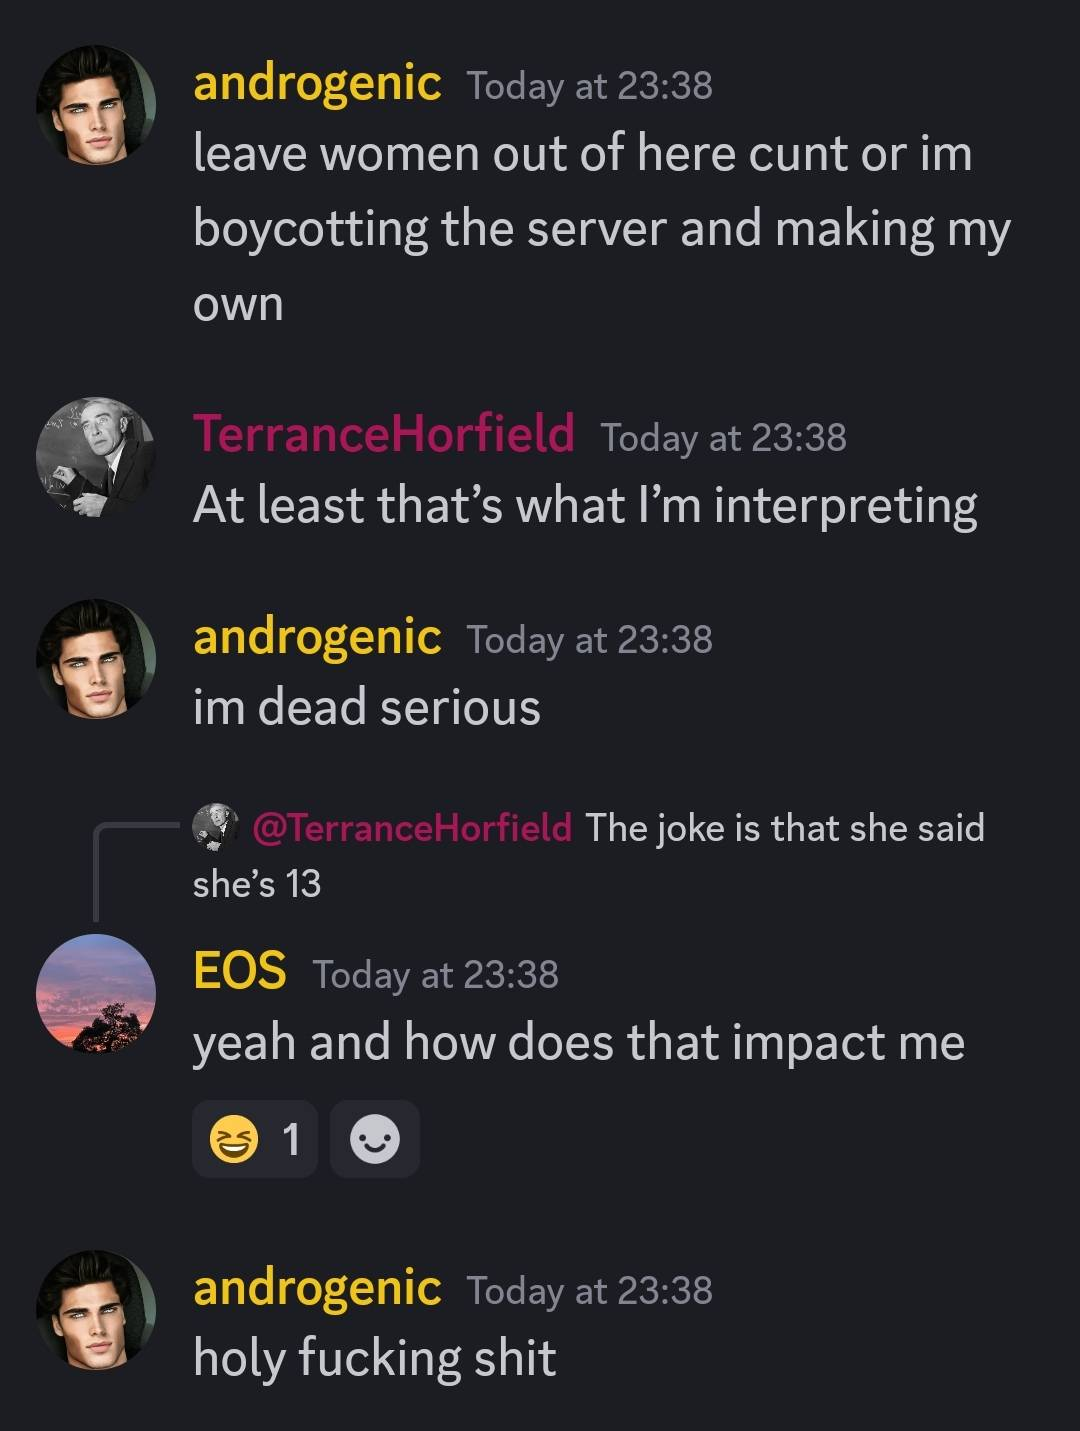Open EOS's sunset profile avatar

point(96,993)
